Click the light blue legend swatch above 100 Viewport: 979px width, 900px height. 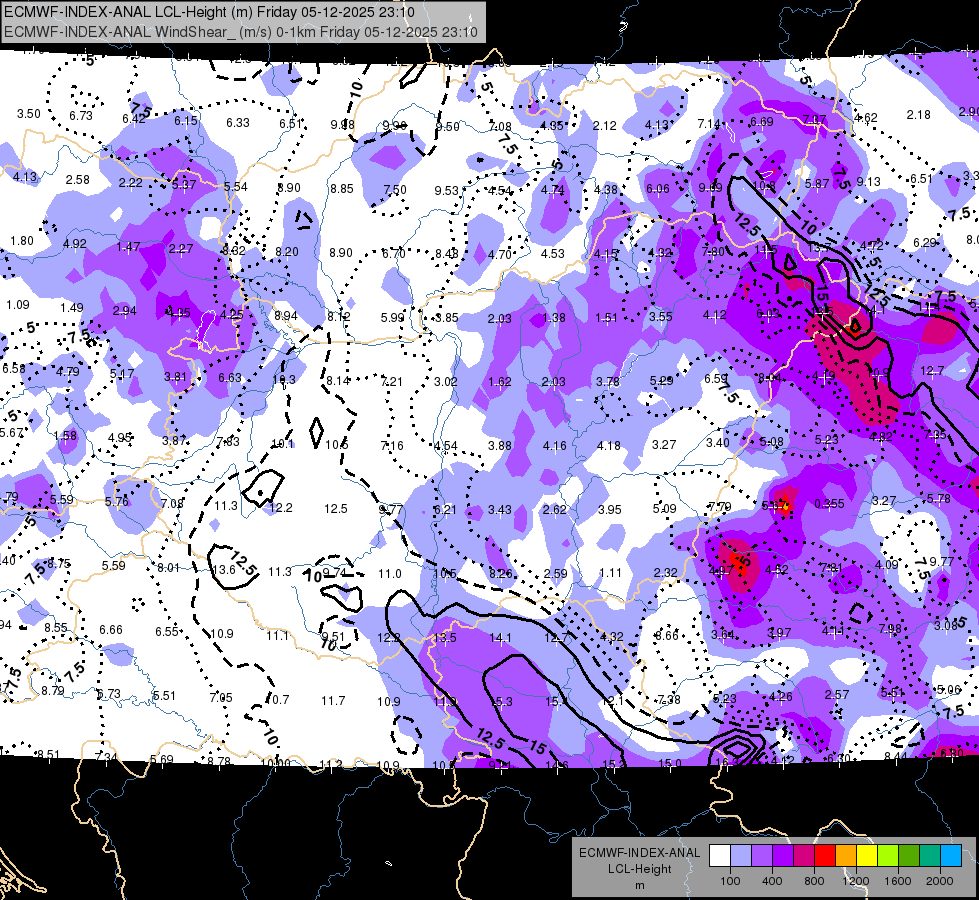741,855
